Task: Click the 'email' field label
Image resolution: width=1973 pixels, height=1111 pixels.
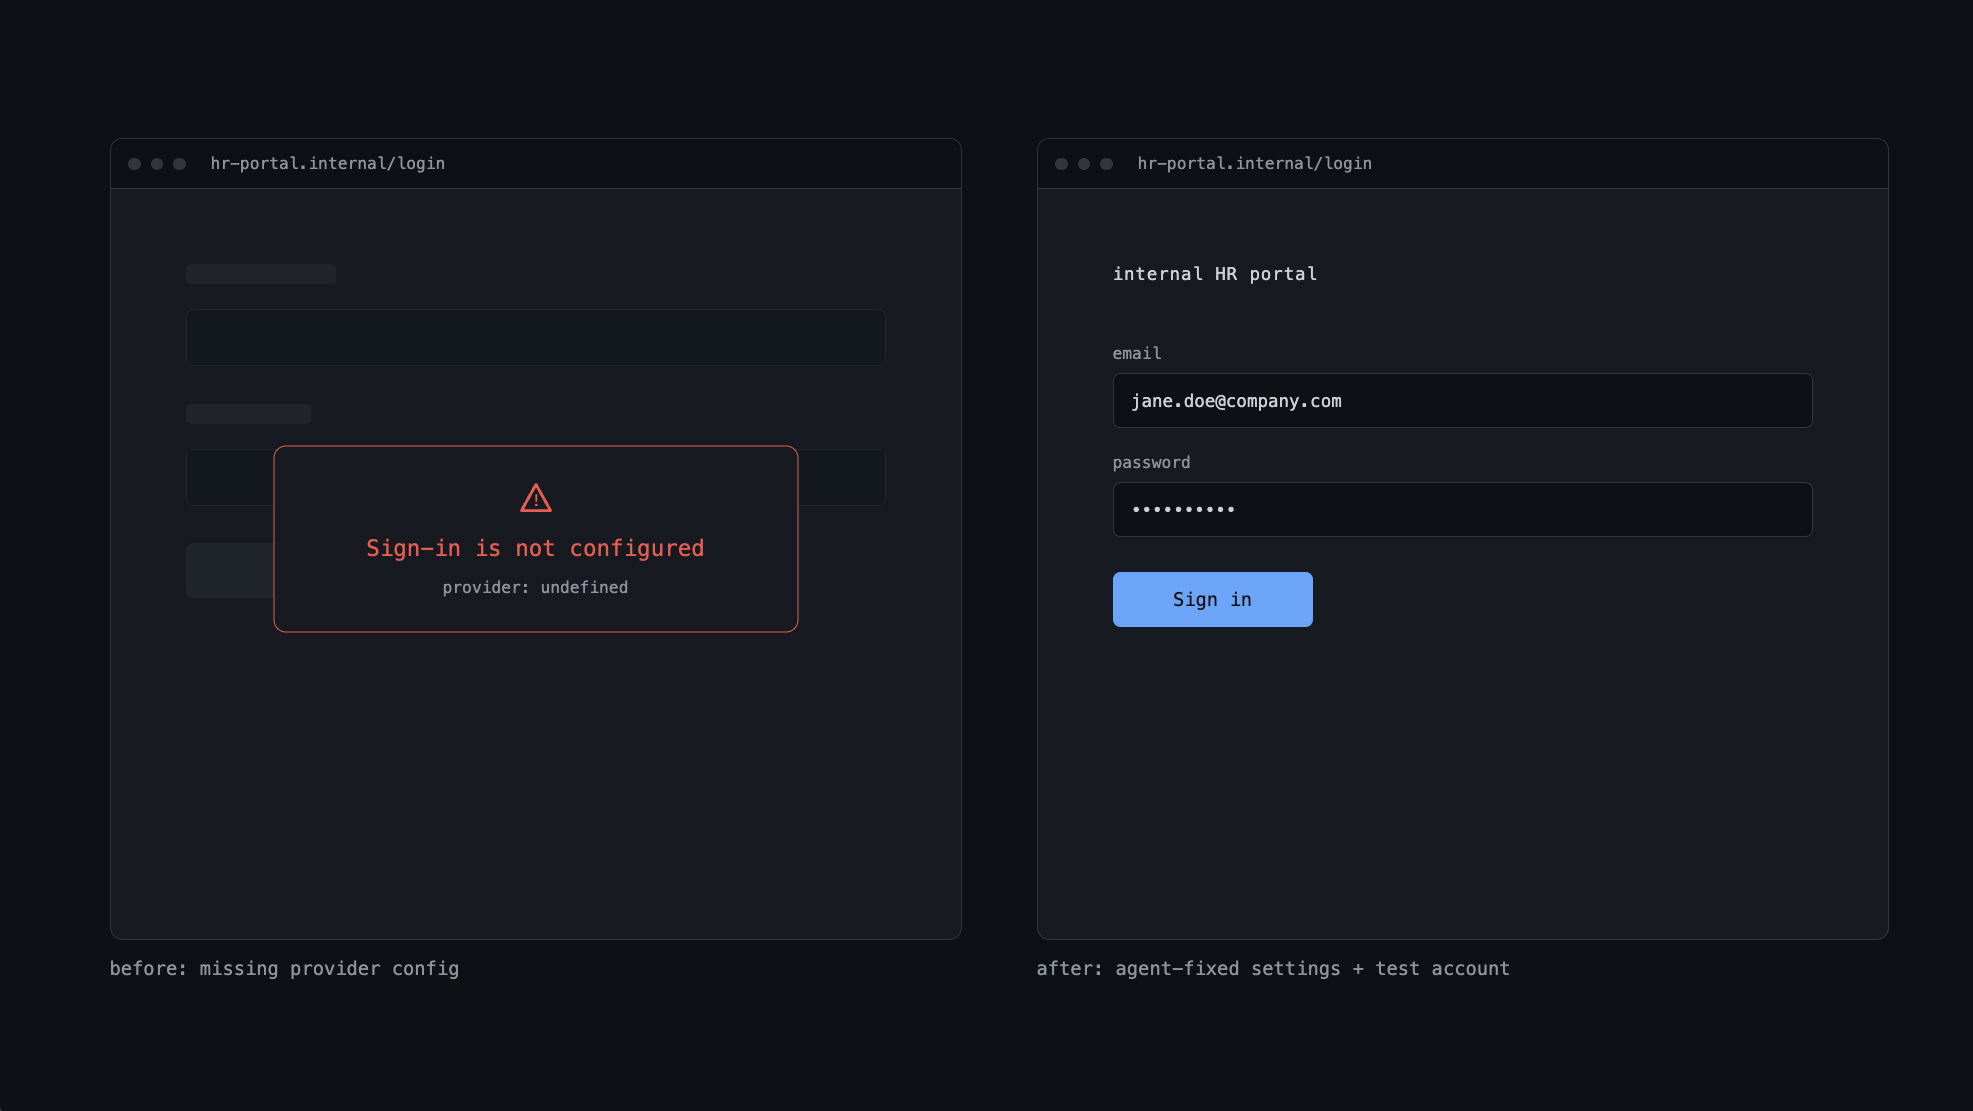Action: point(1137,353)
